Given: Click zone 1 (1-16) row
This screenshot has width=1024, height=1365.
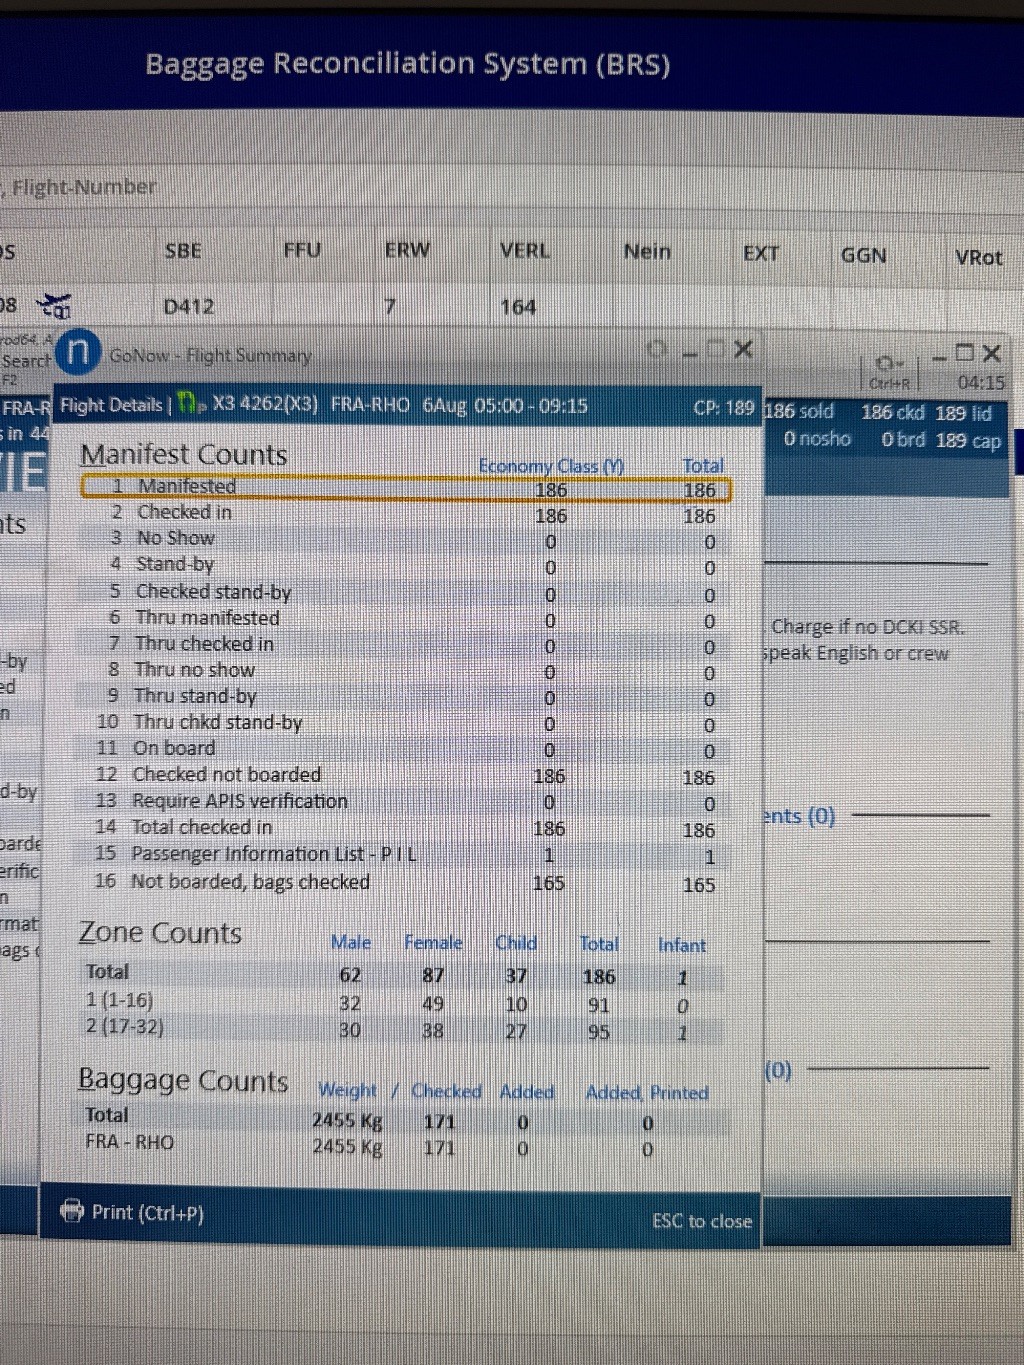Looking at the screenshot, I should (120, 1000).
